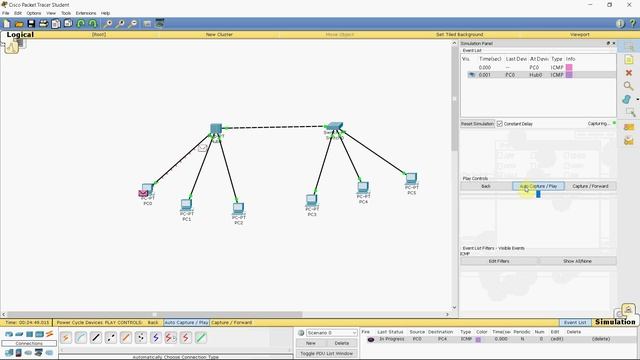Expand the Draw tool dropdown arrow
This screenshot has width=640, height=360.
point(638,99)
